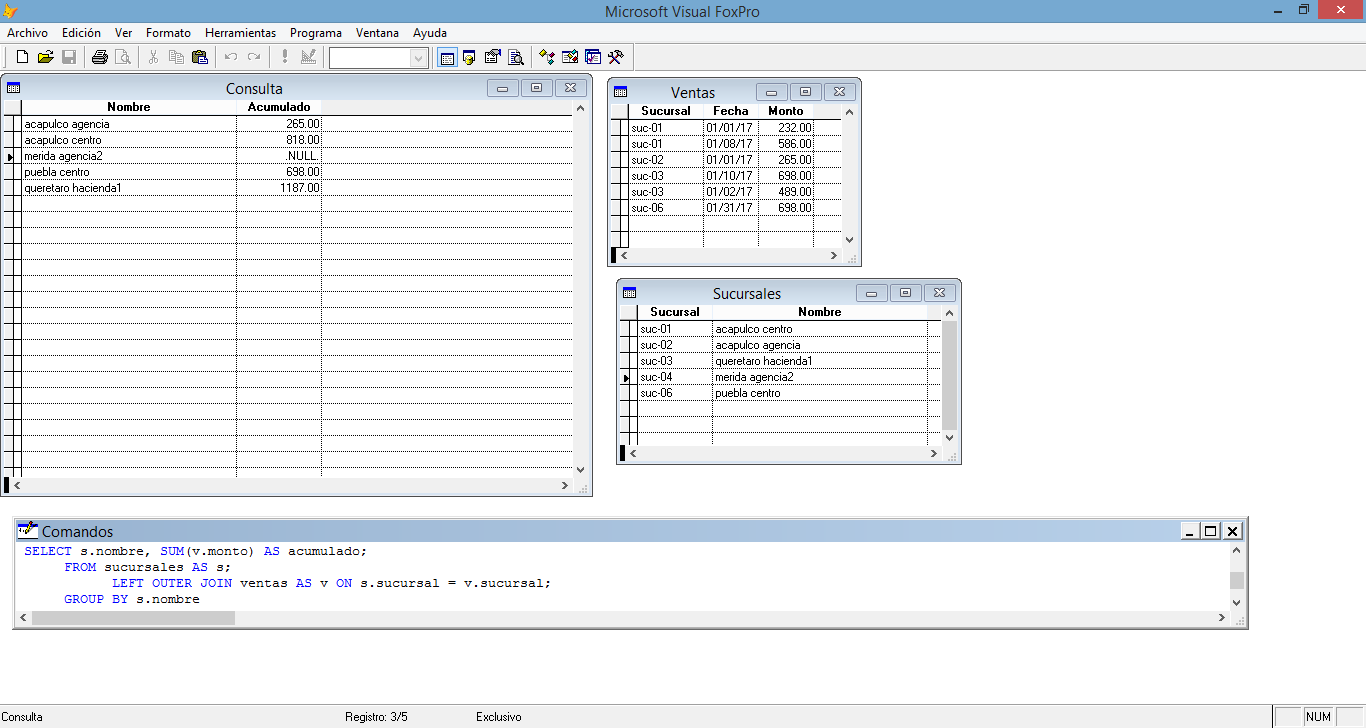Click the Consulta window table icon

13,88
